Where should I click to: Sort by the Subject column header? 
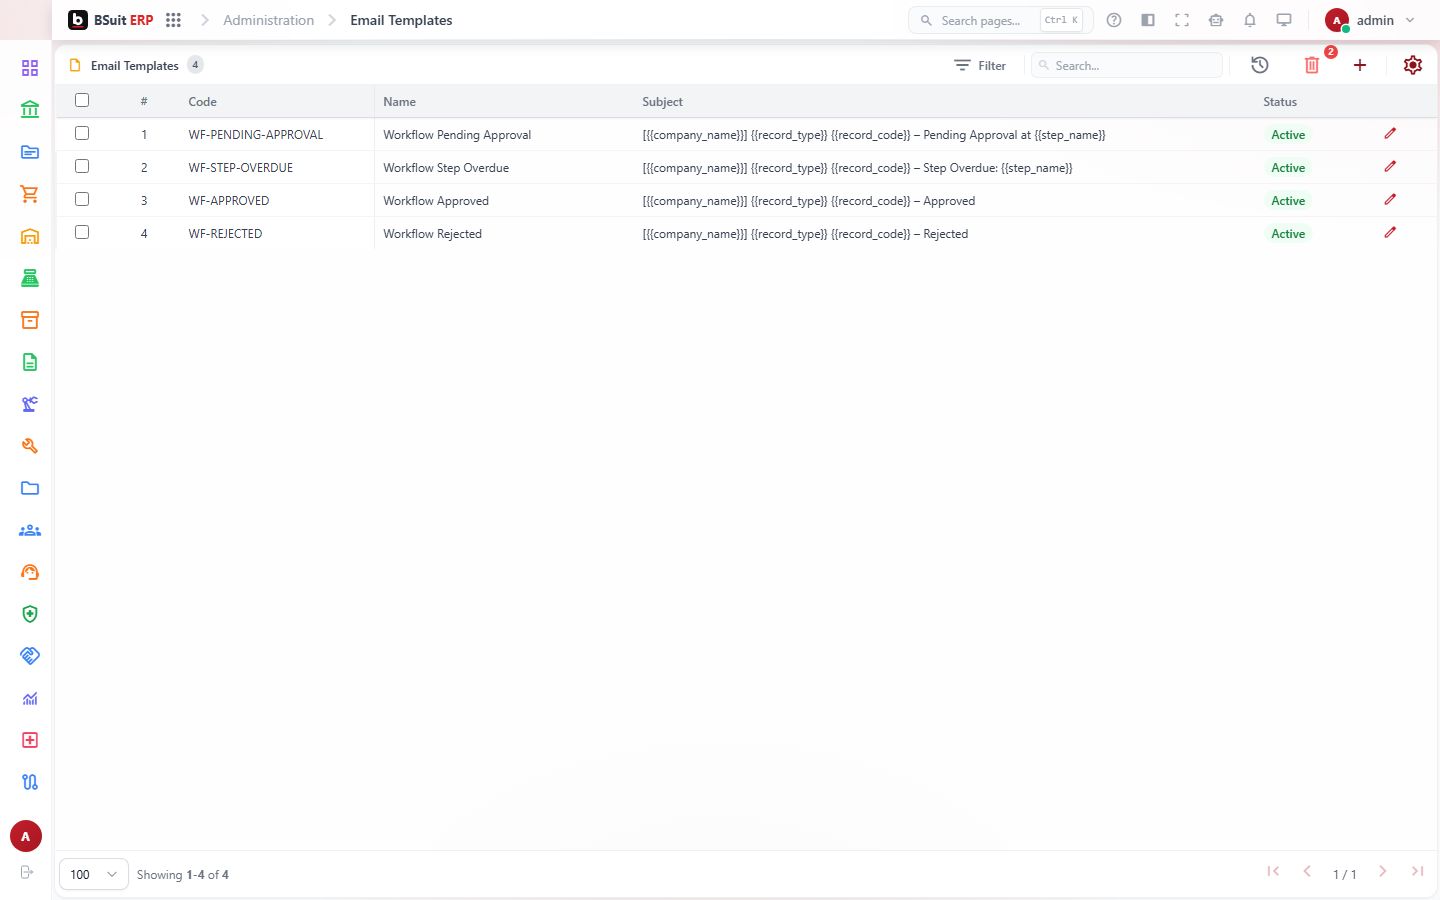point(662,102)
